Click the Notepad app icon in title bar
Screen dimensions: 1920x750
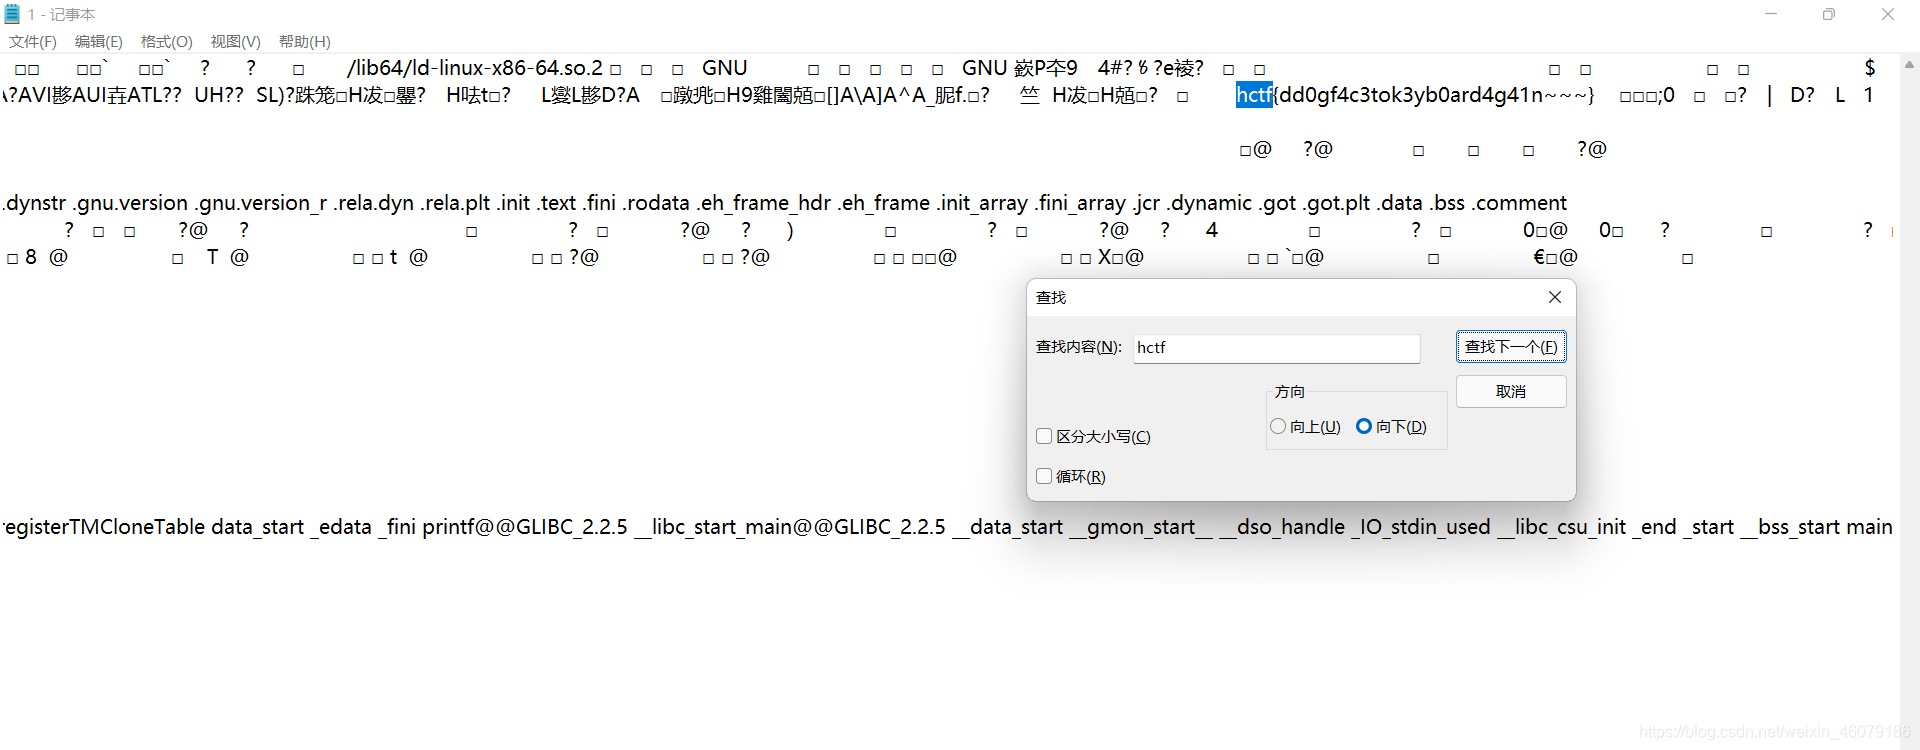tap(12, 14)
